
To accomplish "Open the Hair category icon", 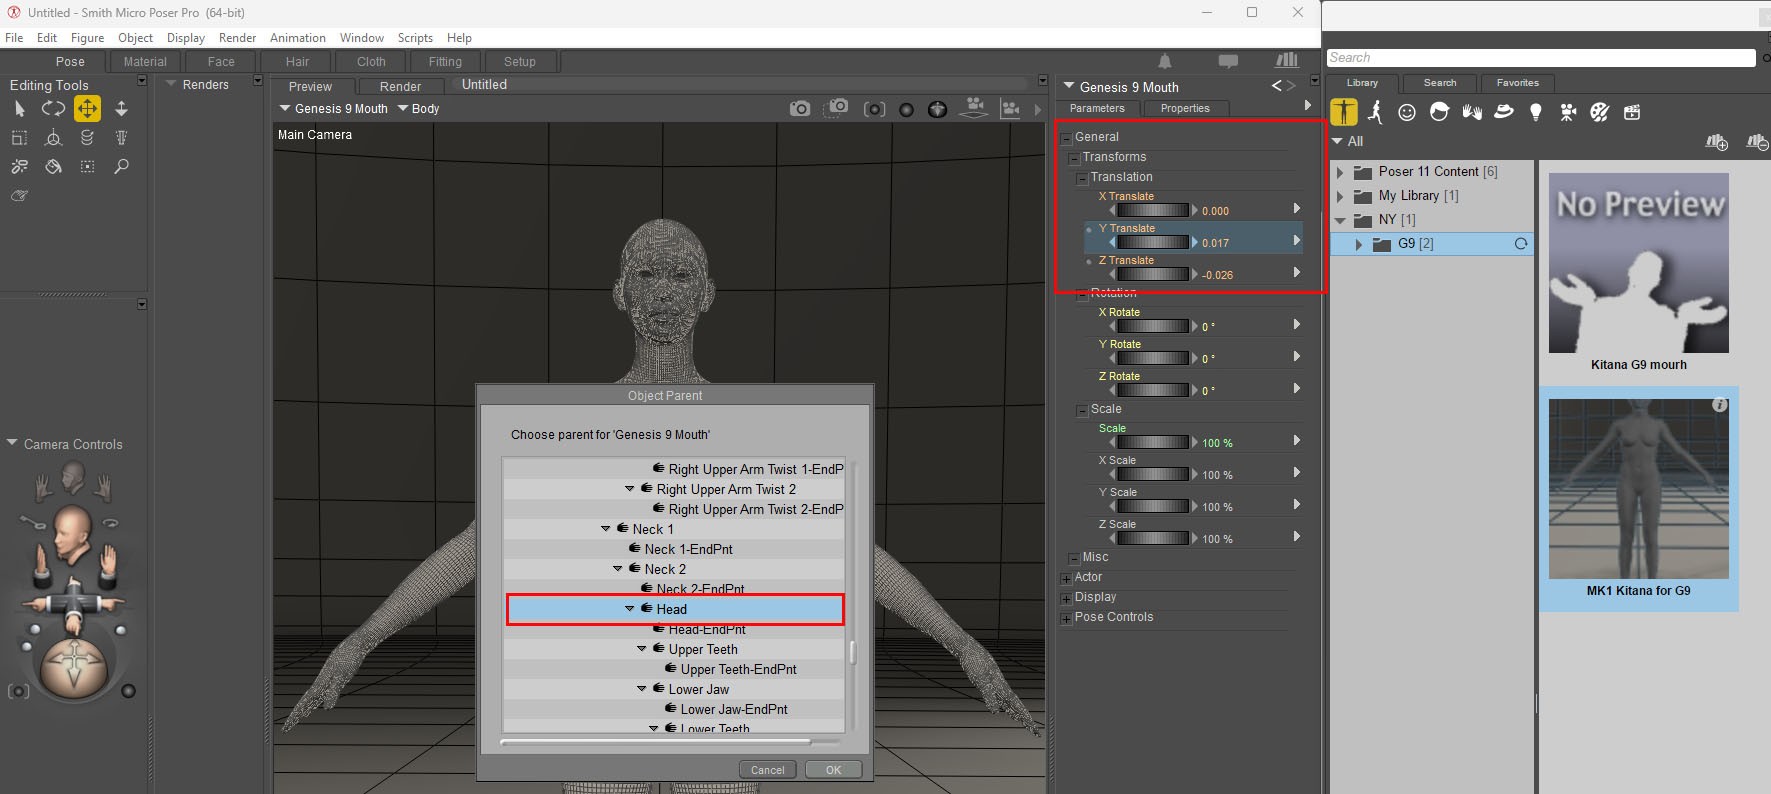I will [x=1439, y=112].
